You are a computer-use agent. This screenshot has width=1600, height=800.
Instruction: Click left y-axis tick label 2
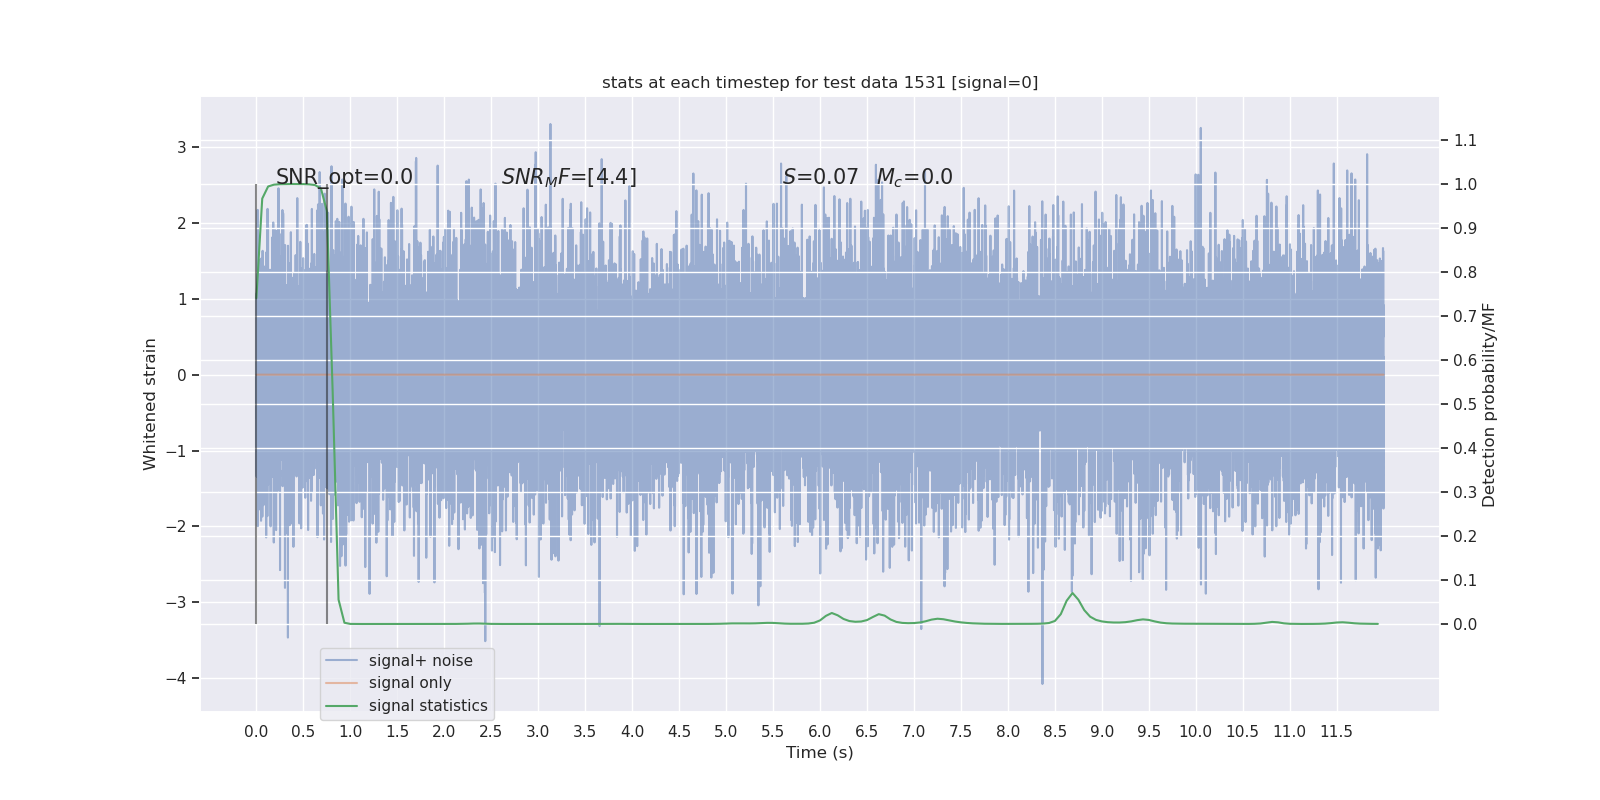point(182,223)
